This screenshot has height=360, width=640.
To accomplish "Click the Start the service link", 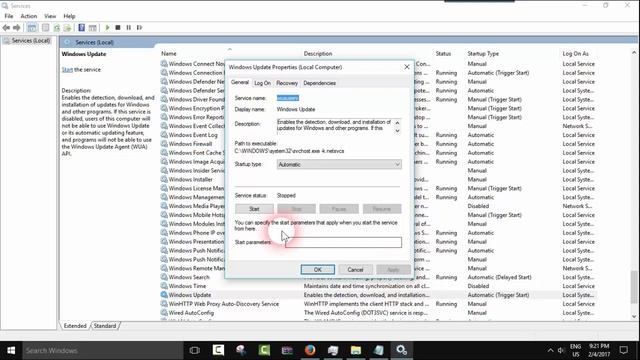I will (x=67, y=69).
